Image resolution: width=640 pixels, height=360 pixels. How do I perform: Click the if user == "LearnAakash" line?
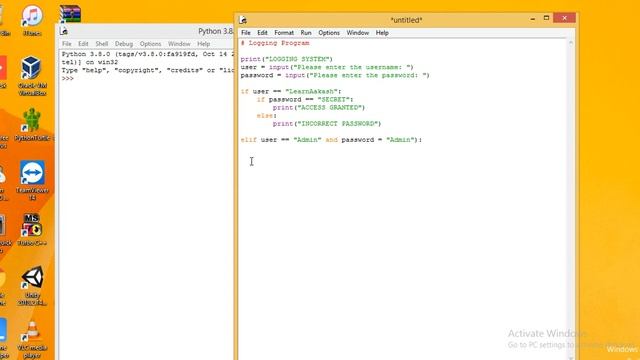point(291,91)
